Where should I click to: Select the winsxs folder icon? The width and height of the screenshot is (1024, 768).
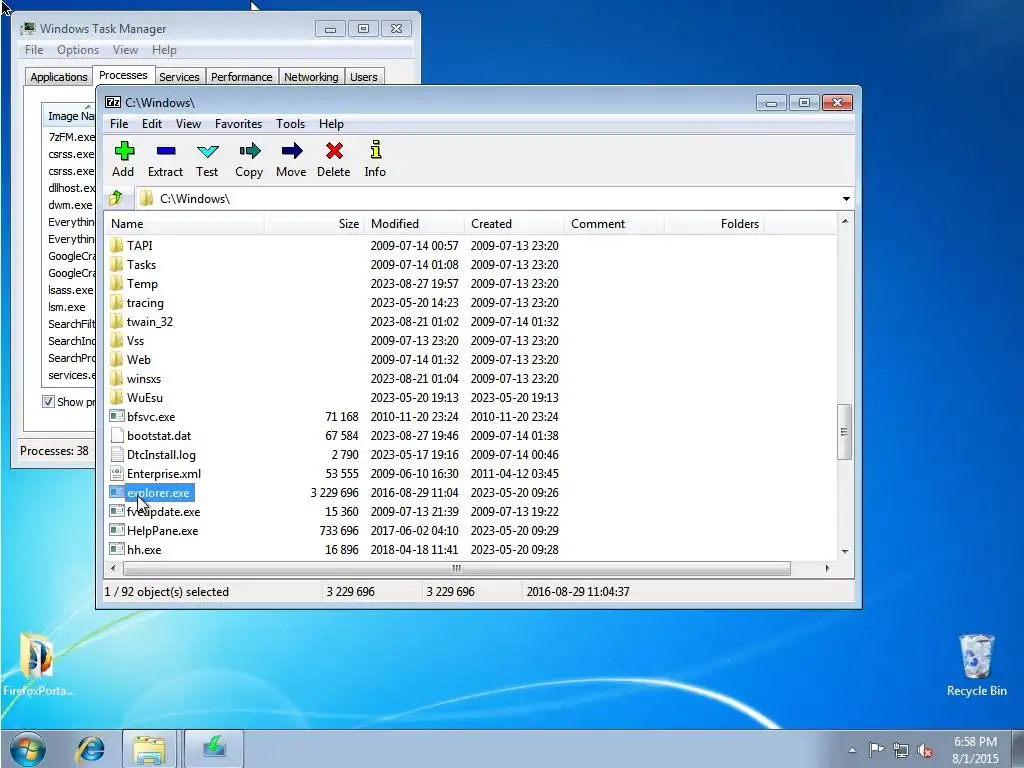click(x=117, y=378)
